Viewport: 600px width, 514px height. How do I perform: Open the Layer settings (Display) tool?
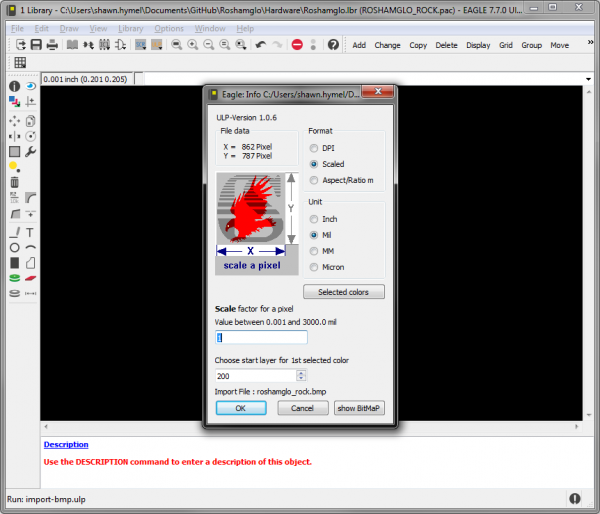coord(15,101)
